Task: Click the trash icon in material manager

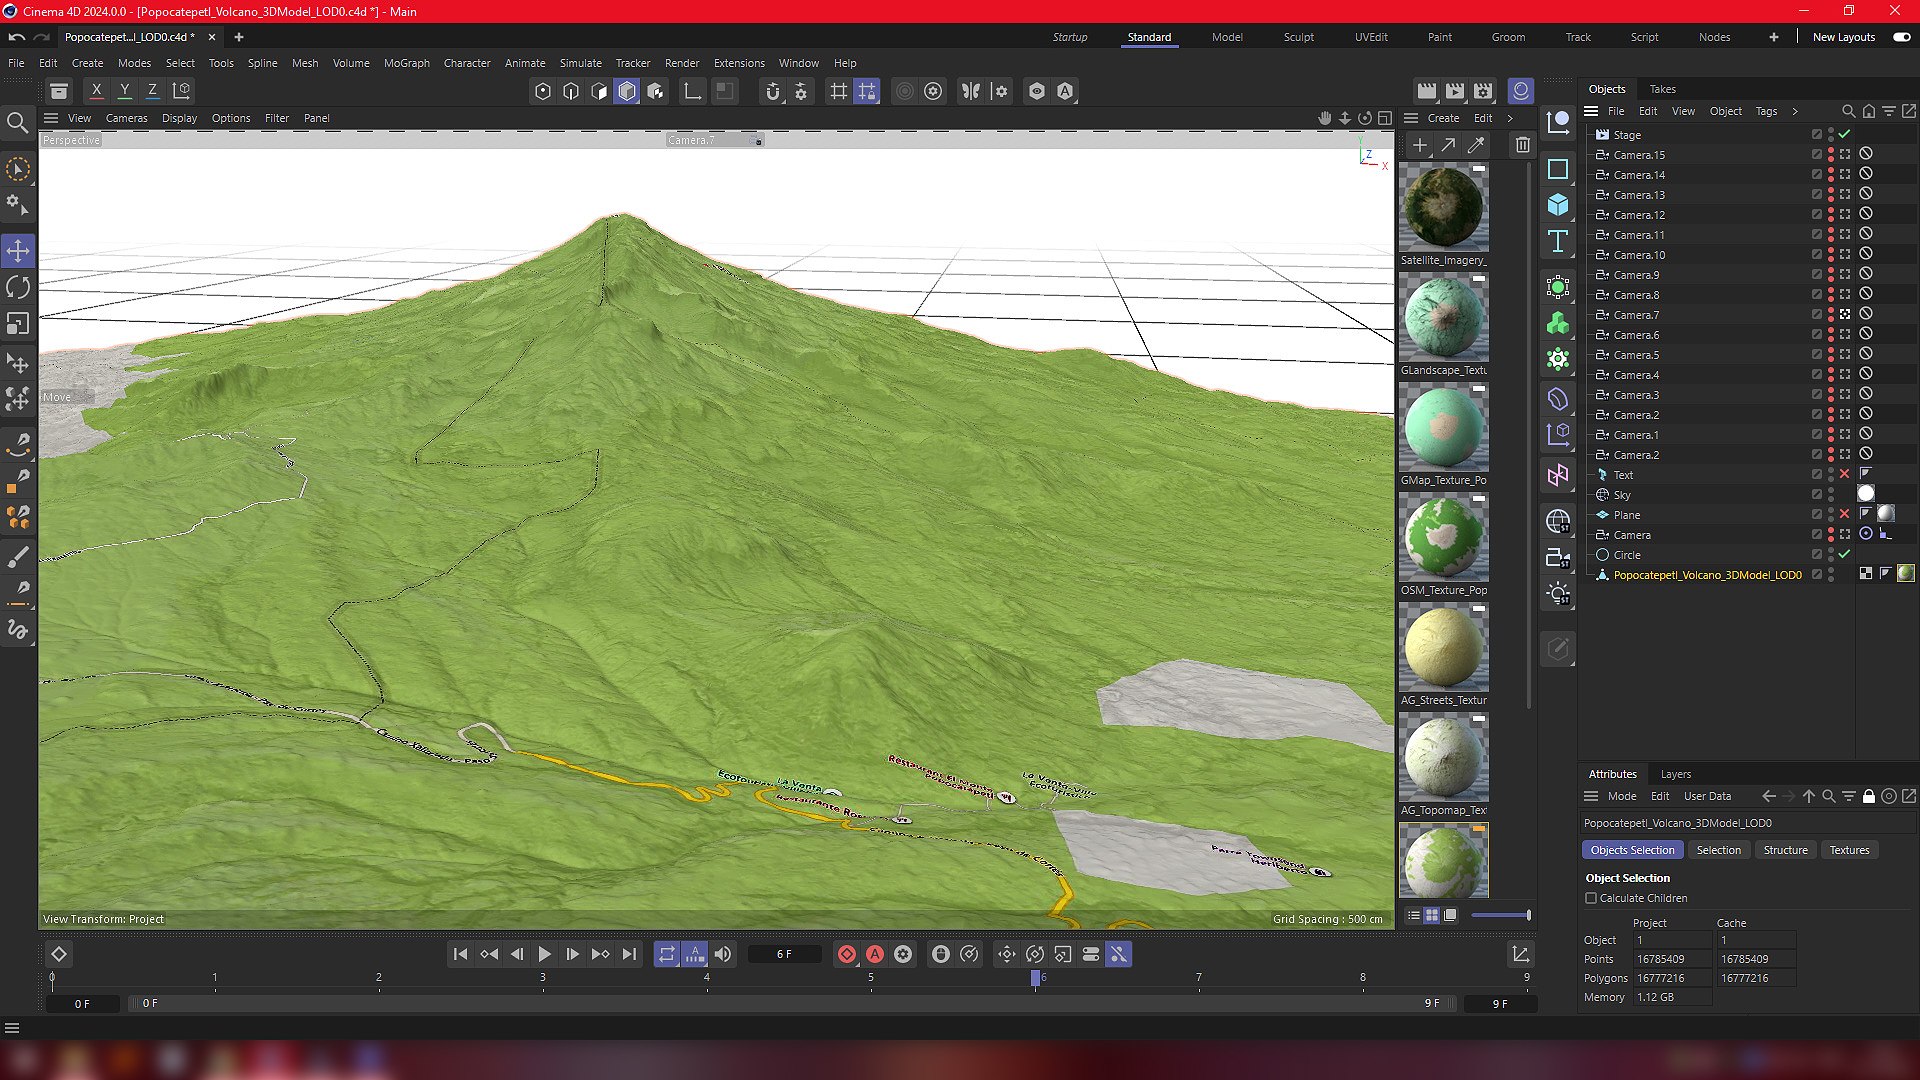Action: [x=1522, y=145]
